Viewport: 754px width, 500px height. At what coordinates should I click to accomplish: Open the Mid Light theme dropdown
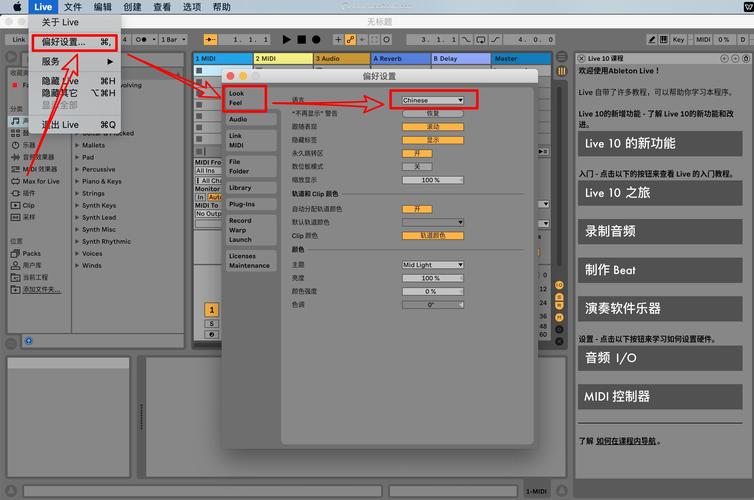point(433,265)
